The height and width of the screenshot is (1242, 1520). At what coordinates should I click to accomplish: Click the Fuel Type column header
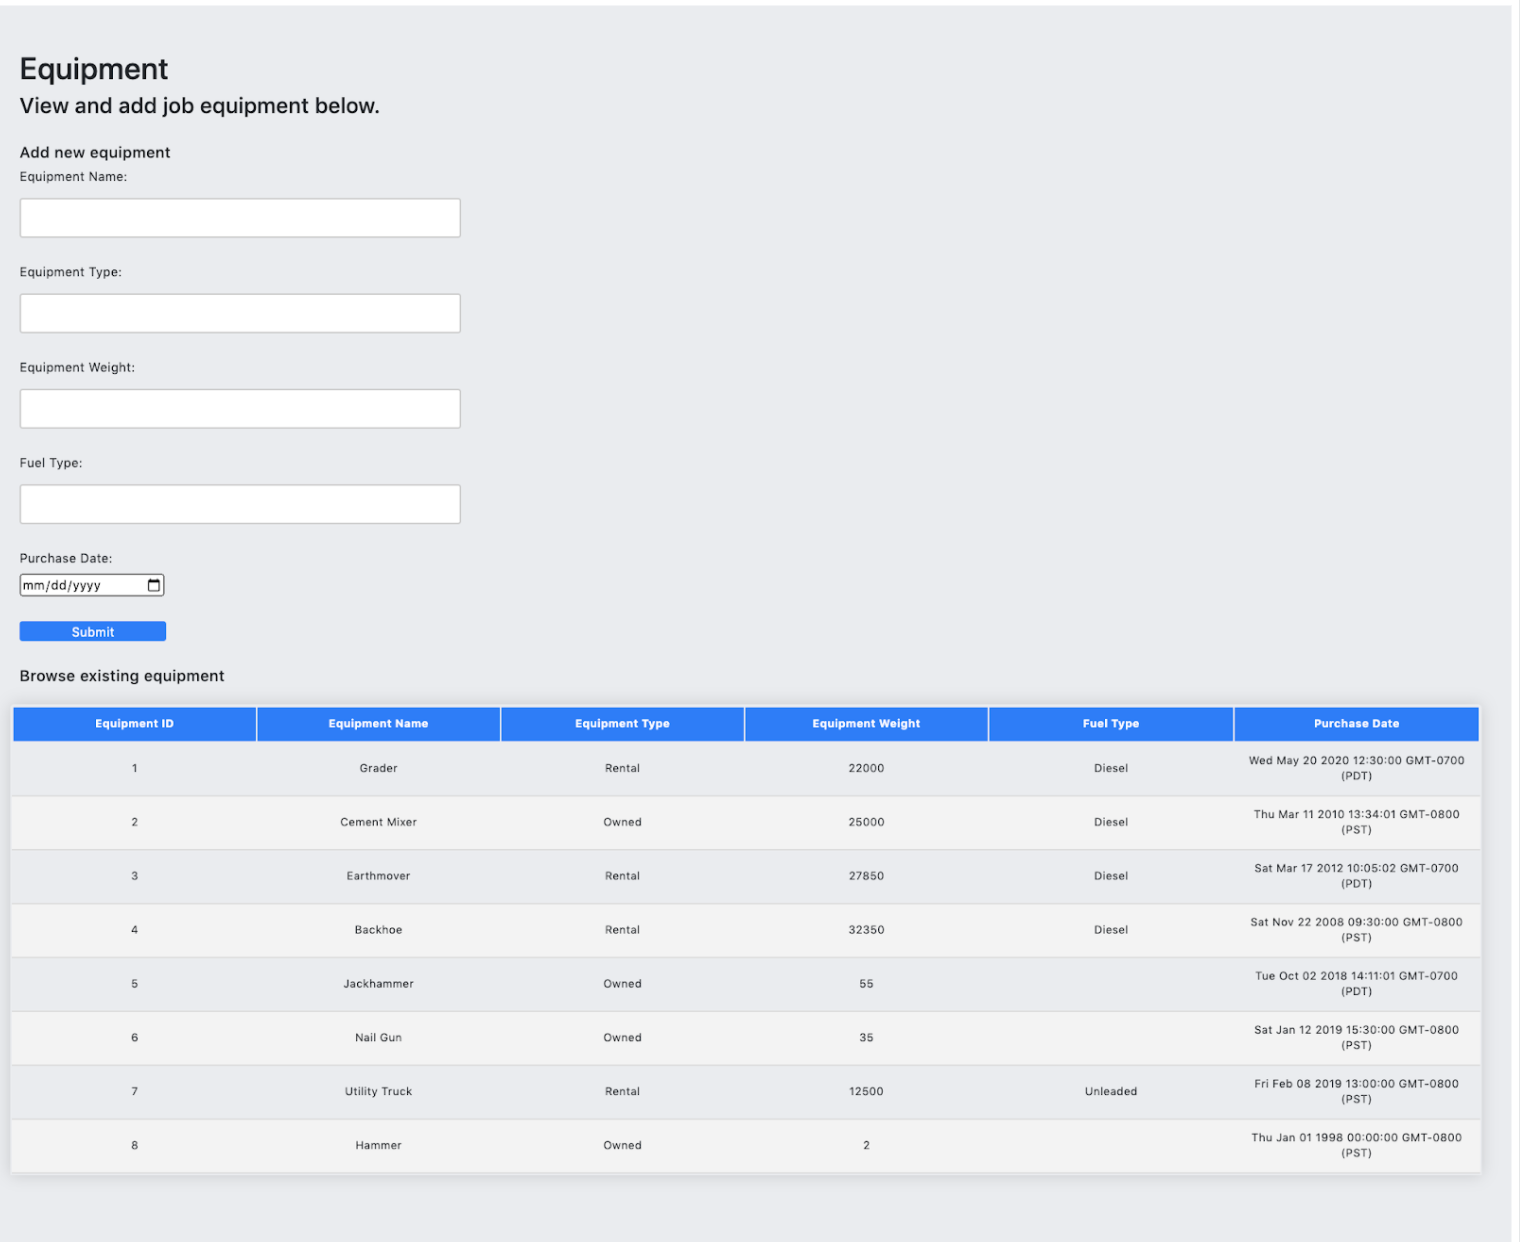pos(1110,723)
